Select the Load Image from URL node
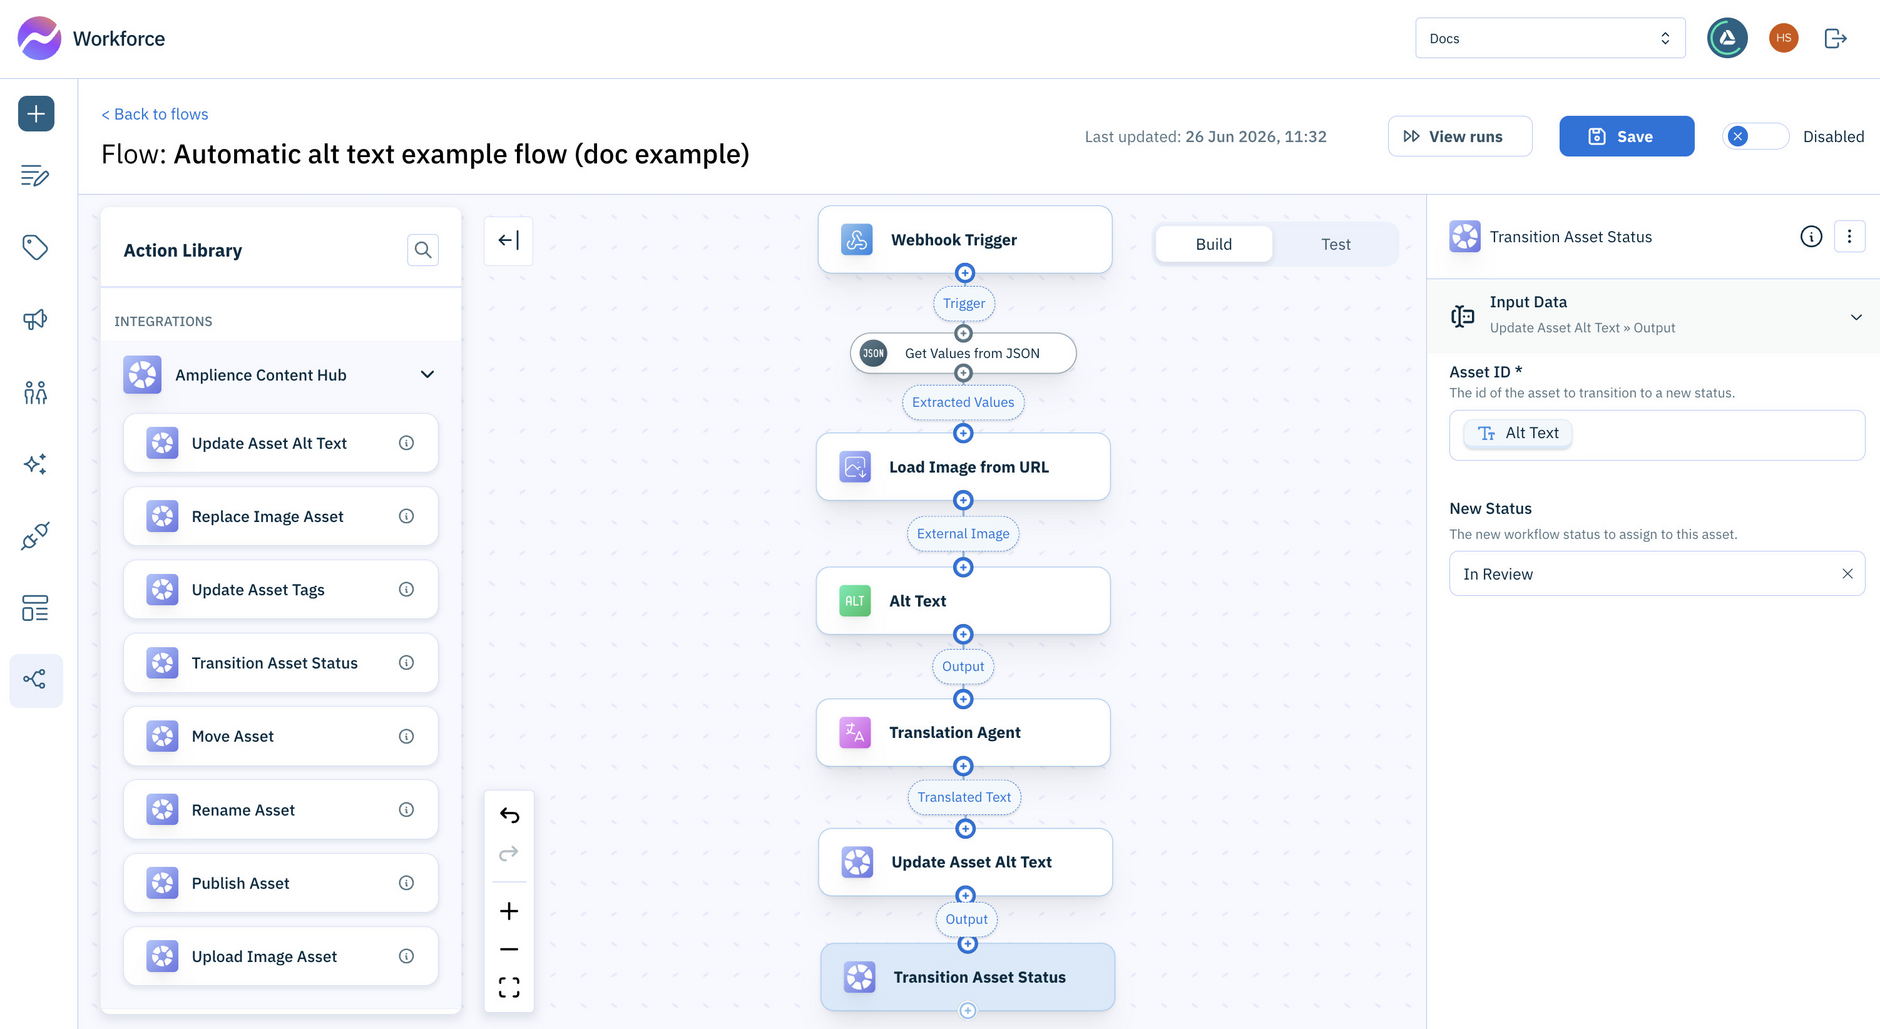This screenshot has width=1880, height=1029. coord(963,467)
